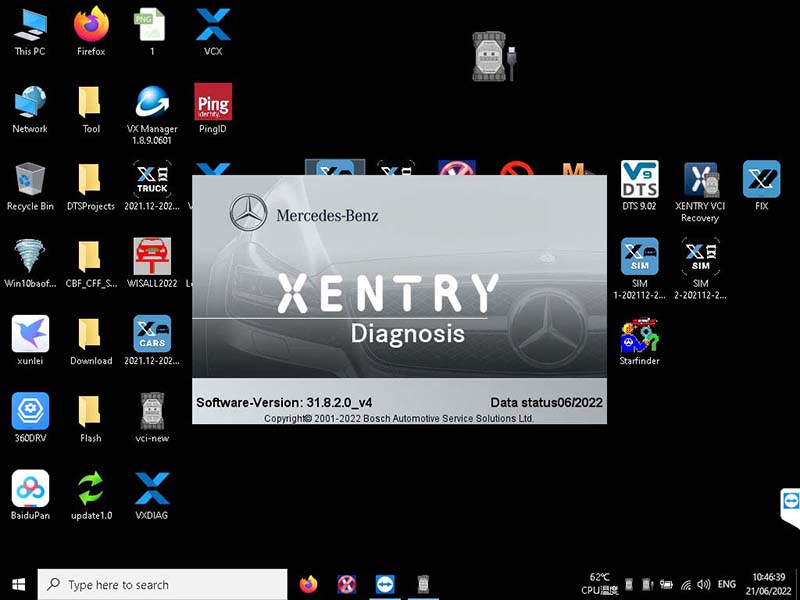Screen dimensions: 800x600
Task: Open the Xentry crossed-X taskbar icon
Action: (346, 584)
